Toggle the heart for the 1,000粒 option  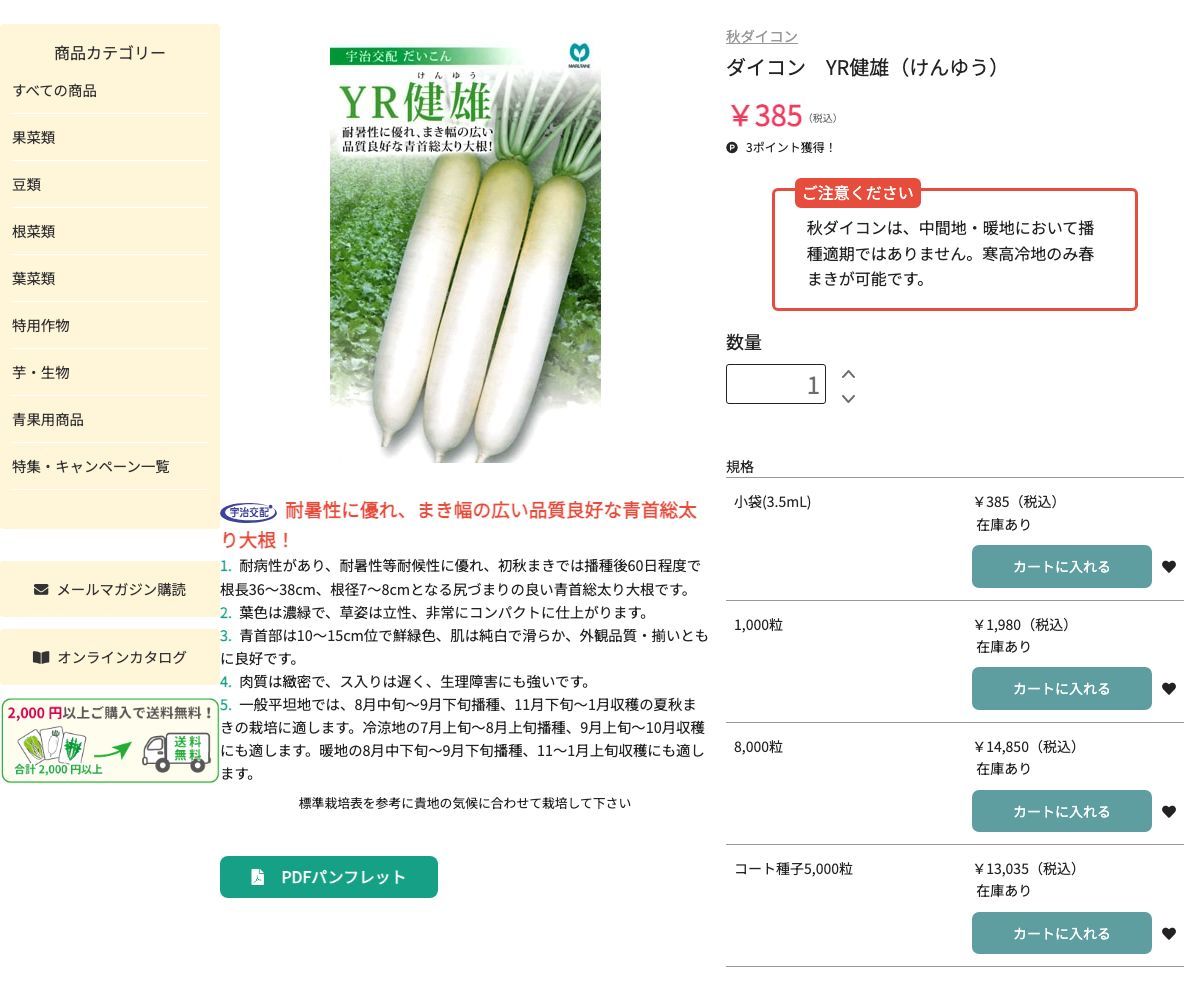point(1169,688)
